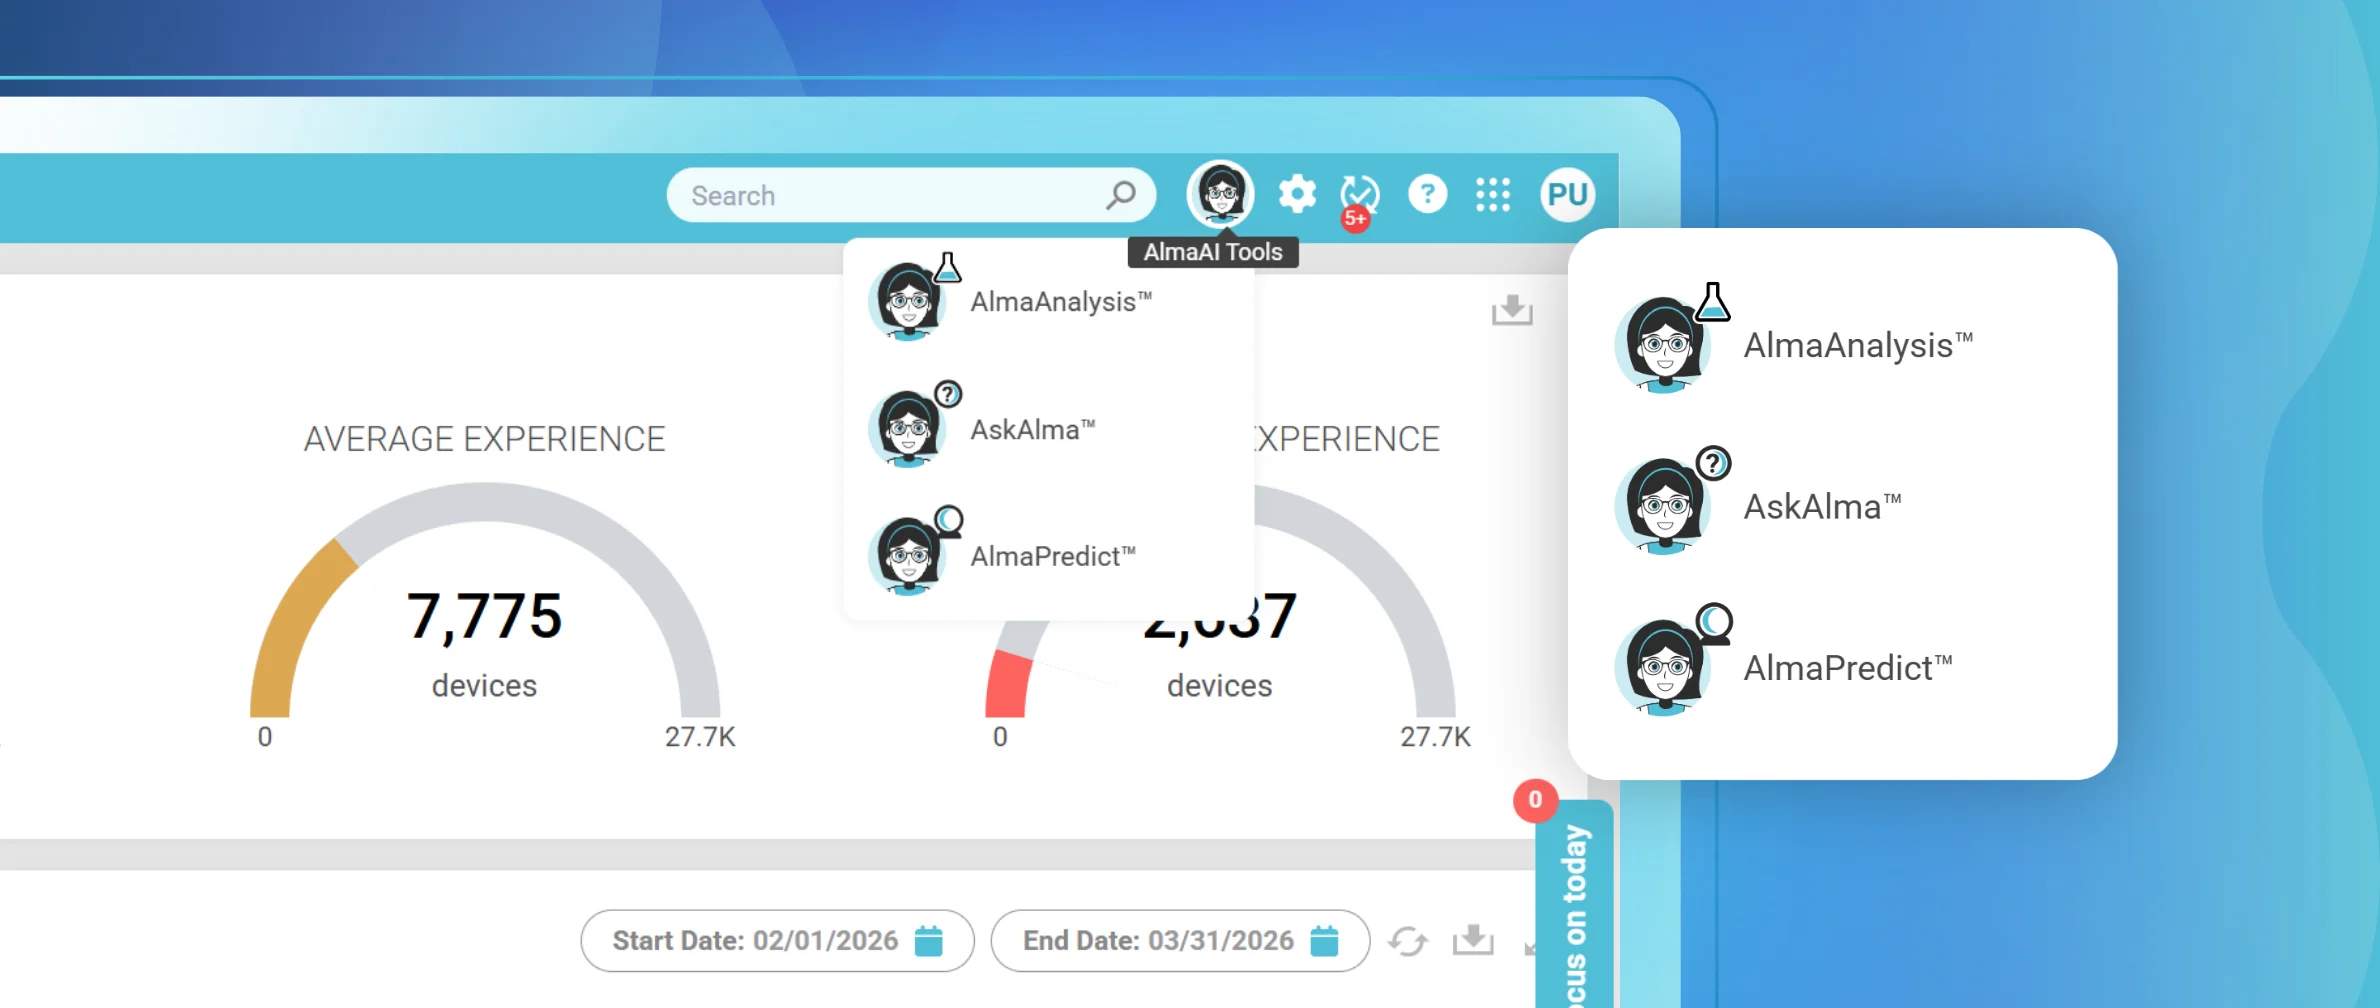Image resolution: width=2380 pixels, height=1008 pixels.
Task: Click the magnifier icon in the search box
Action: 1121,195
